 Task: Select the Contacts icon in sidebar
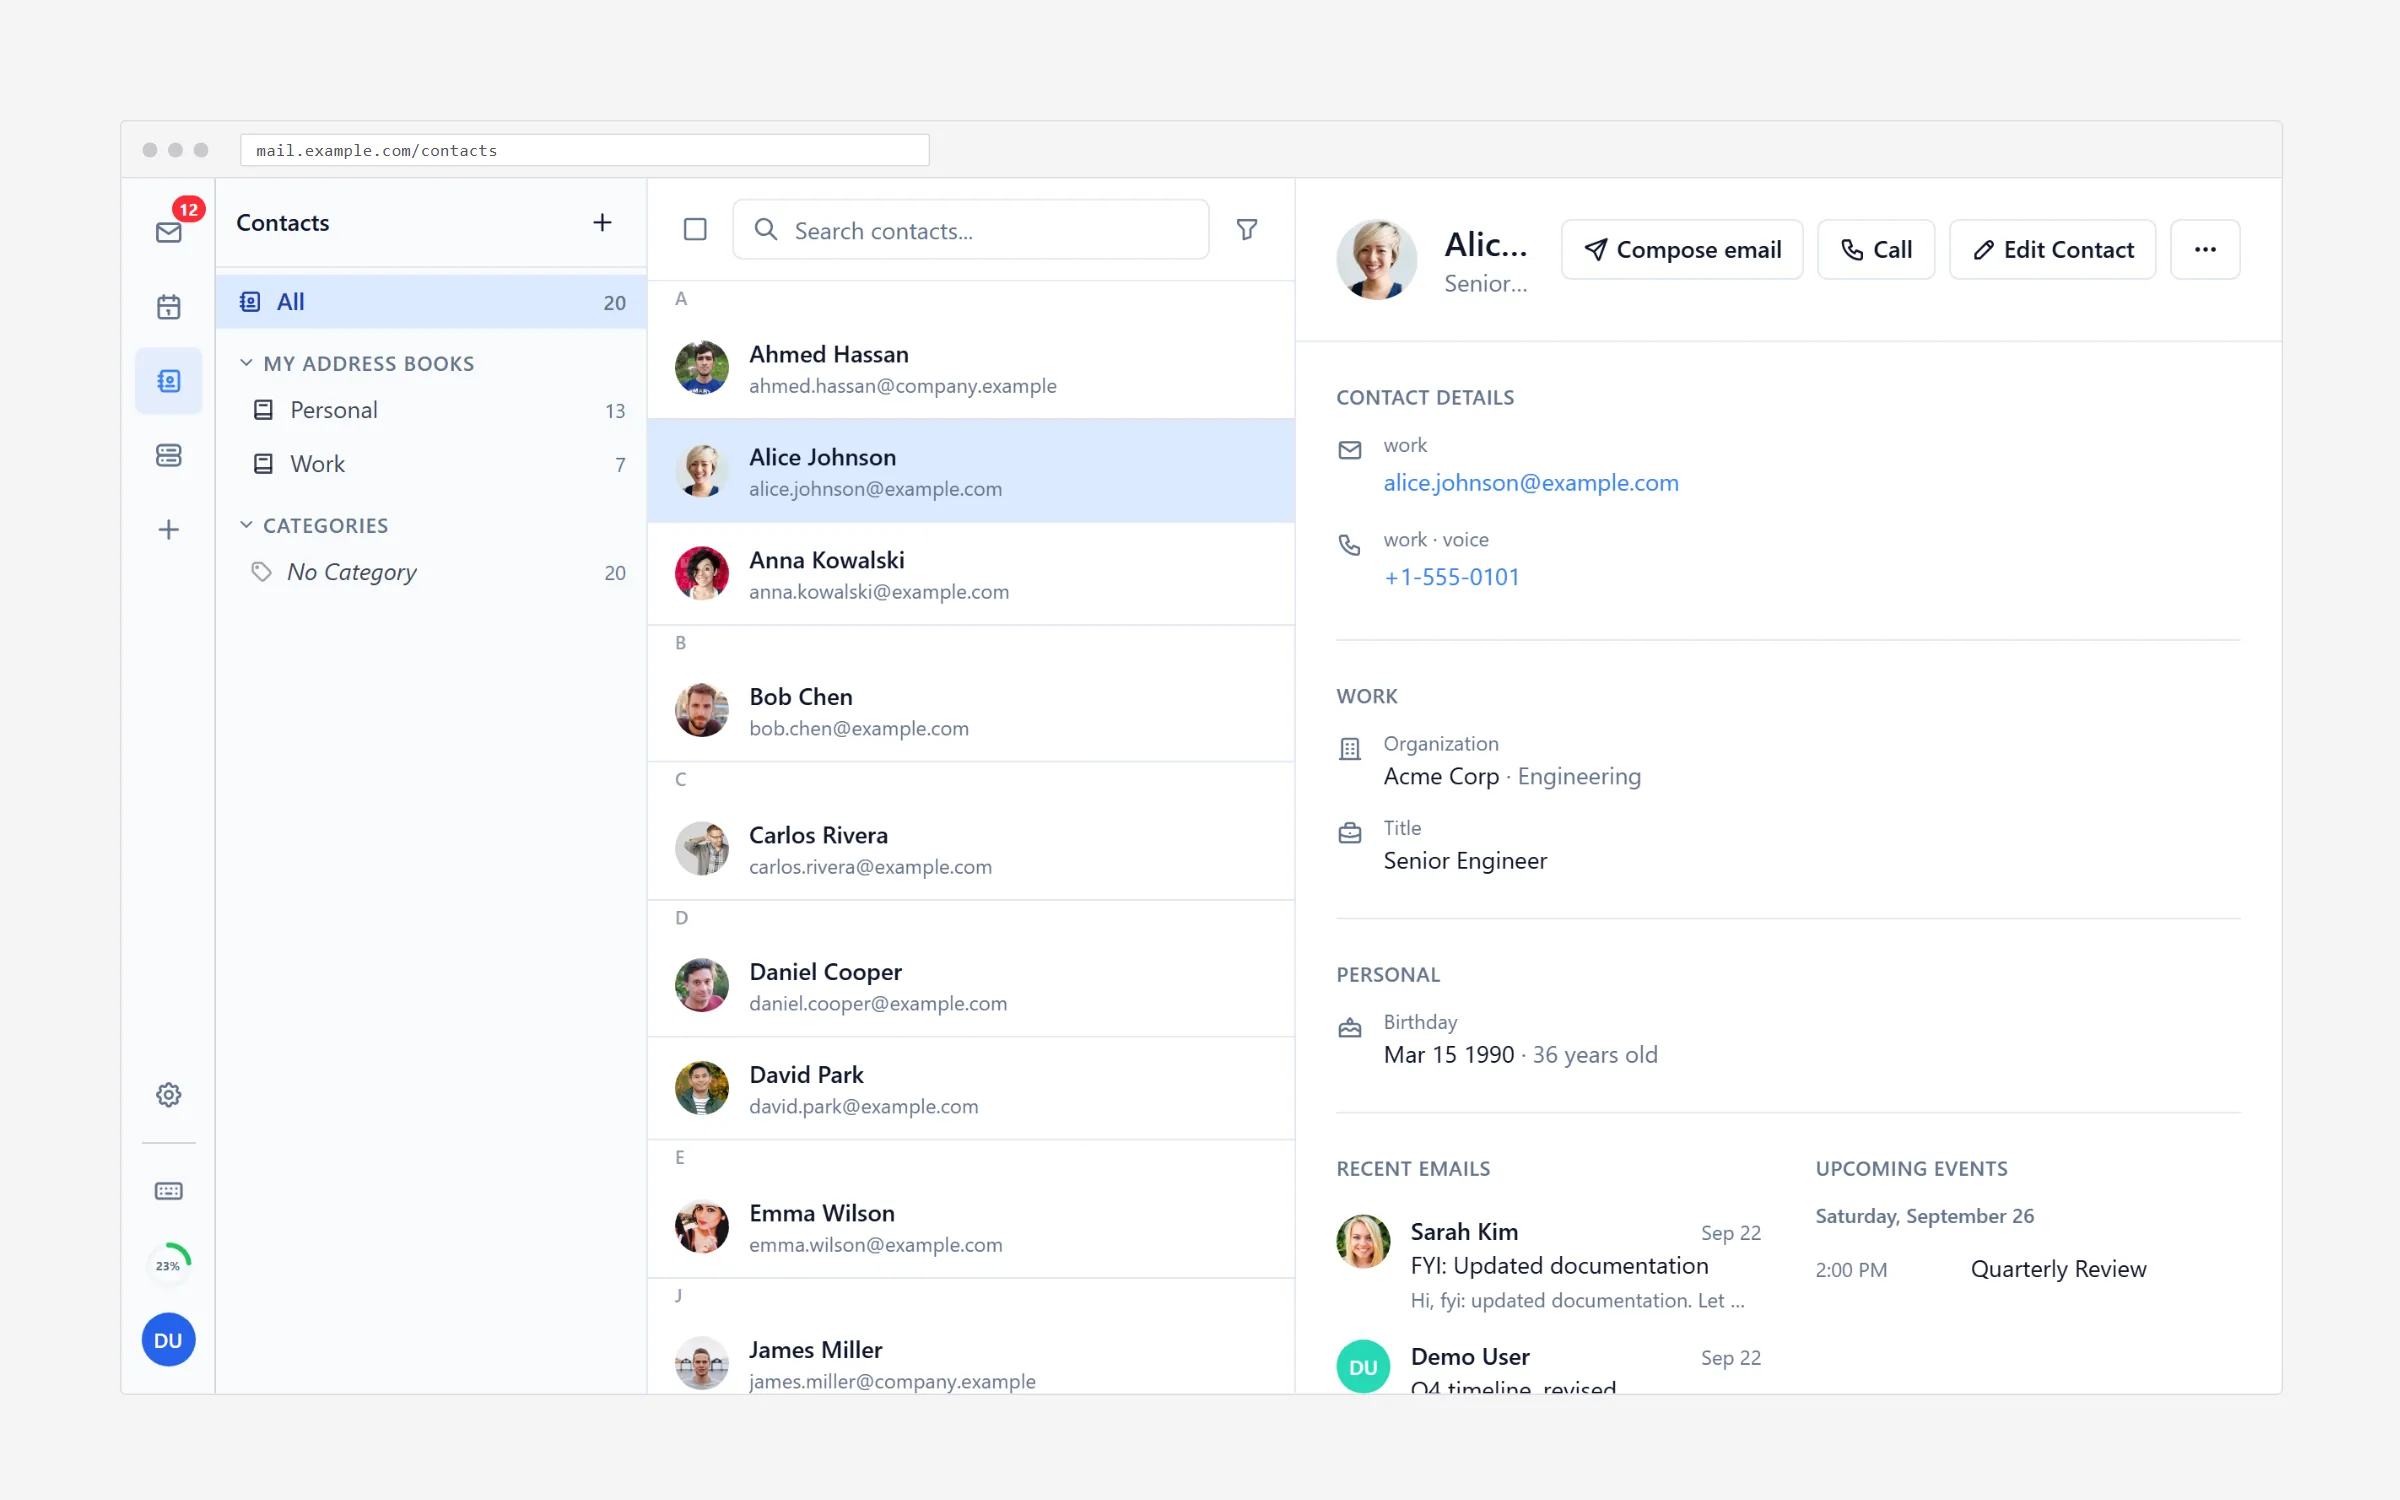[169, 381]
